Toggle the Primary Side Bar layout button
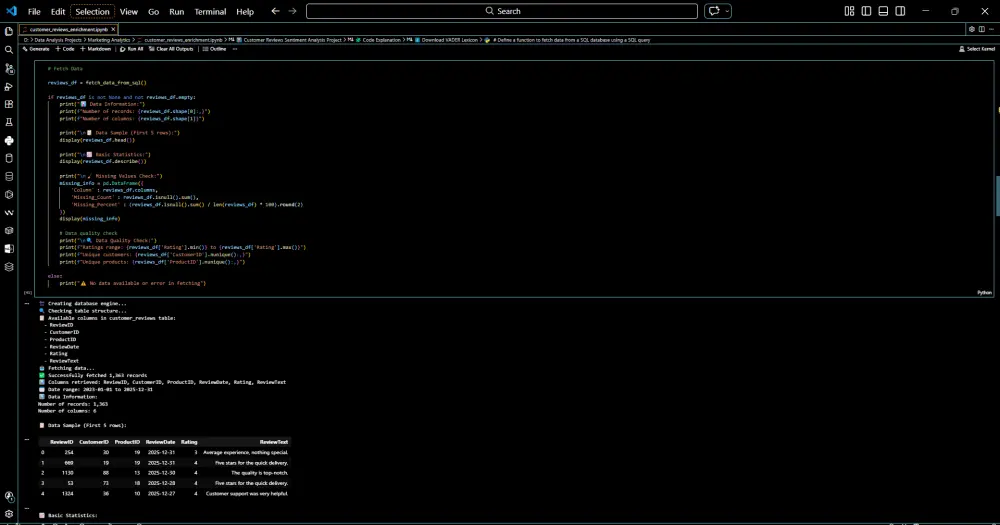Screen dimensions: 1000x525 (x=864, y=11)
